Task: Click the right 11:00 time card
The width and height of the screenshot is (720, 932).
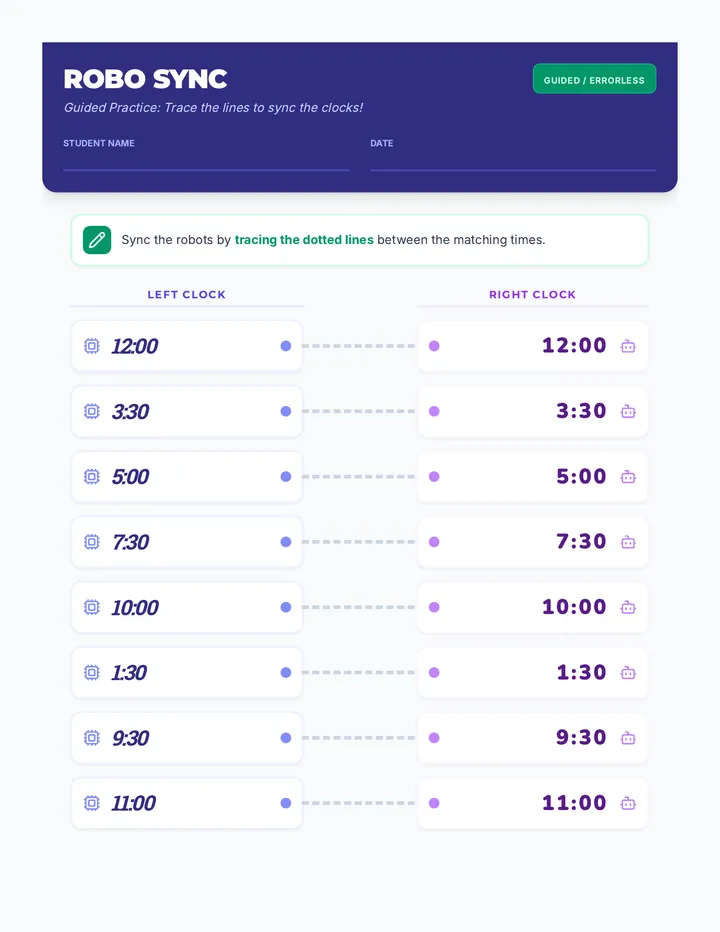Action: 533,804
